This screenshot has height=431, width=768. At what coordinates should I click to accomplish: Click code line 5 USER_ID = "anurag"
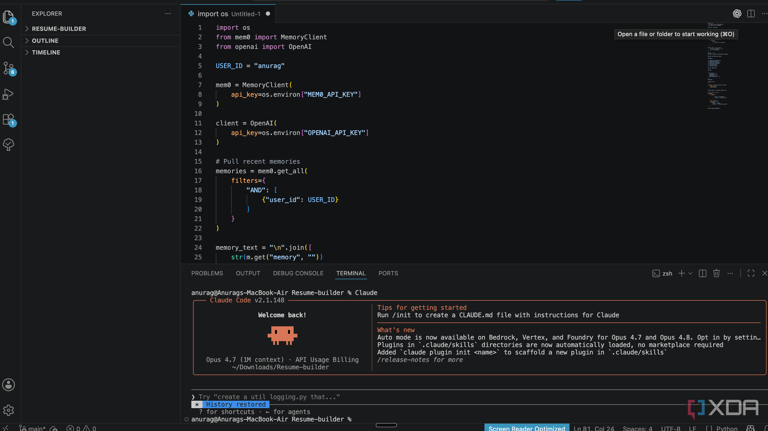(250, 66)
